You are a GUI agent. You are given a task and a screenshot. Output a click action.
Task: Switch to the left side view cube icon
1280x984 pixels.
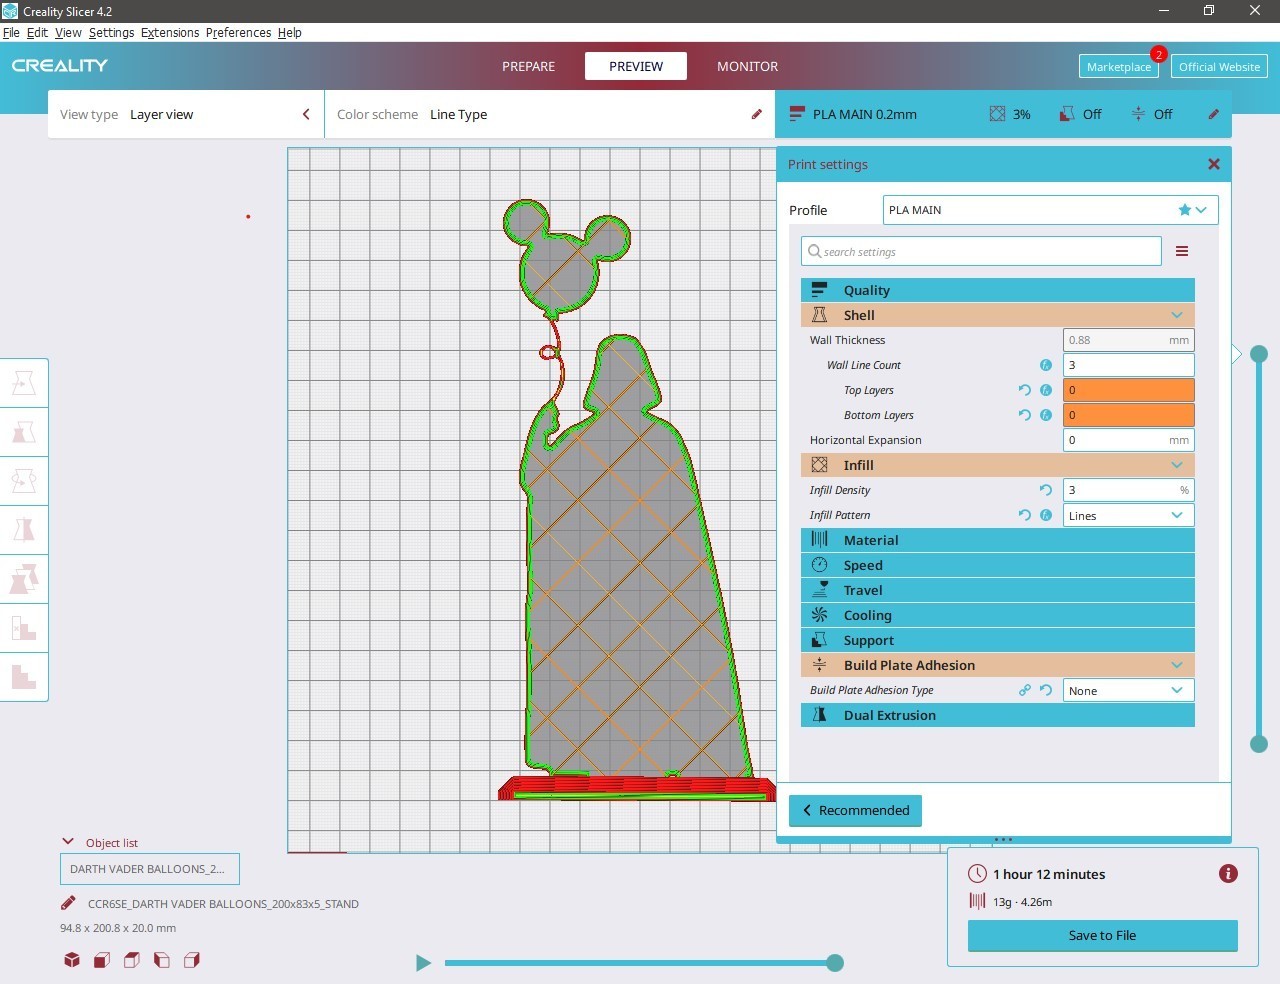162,960
